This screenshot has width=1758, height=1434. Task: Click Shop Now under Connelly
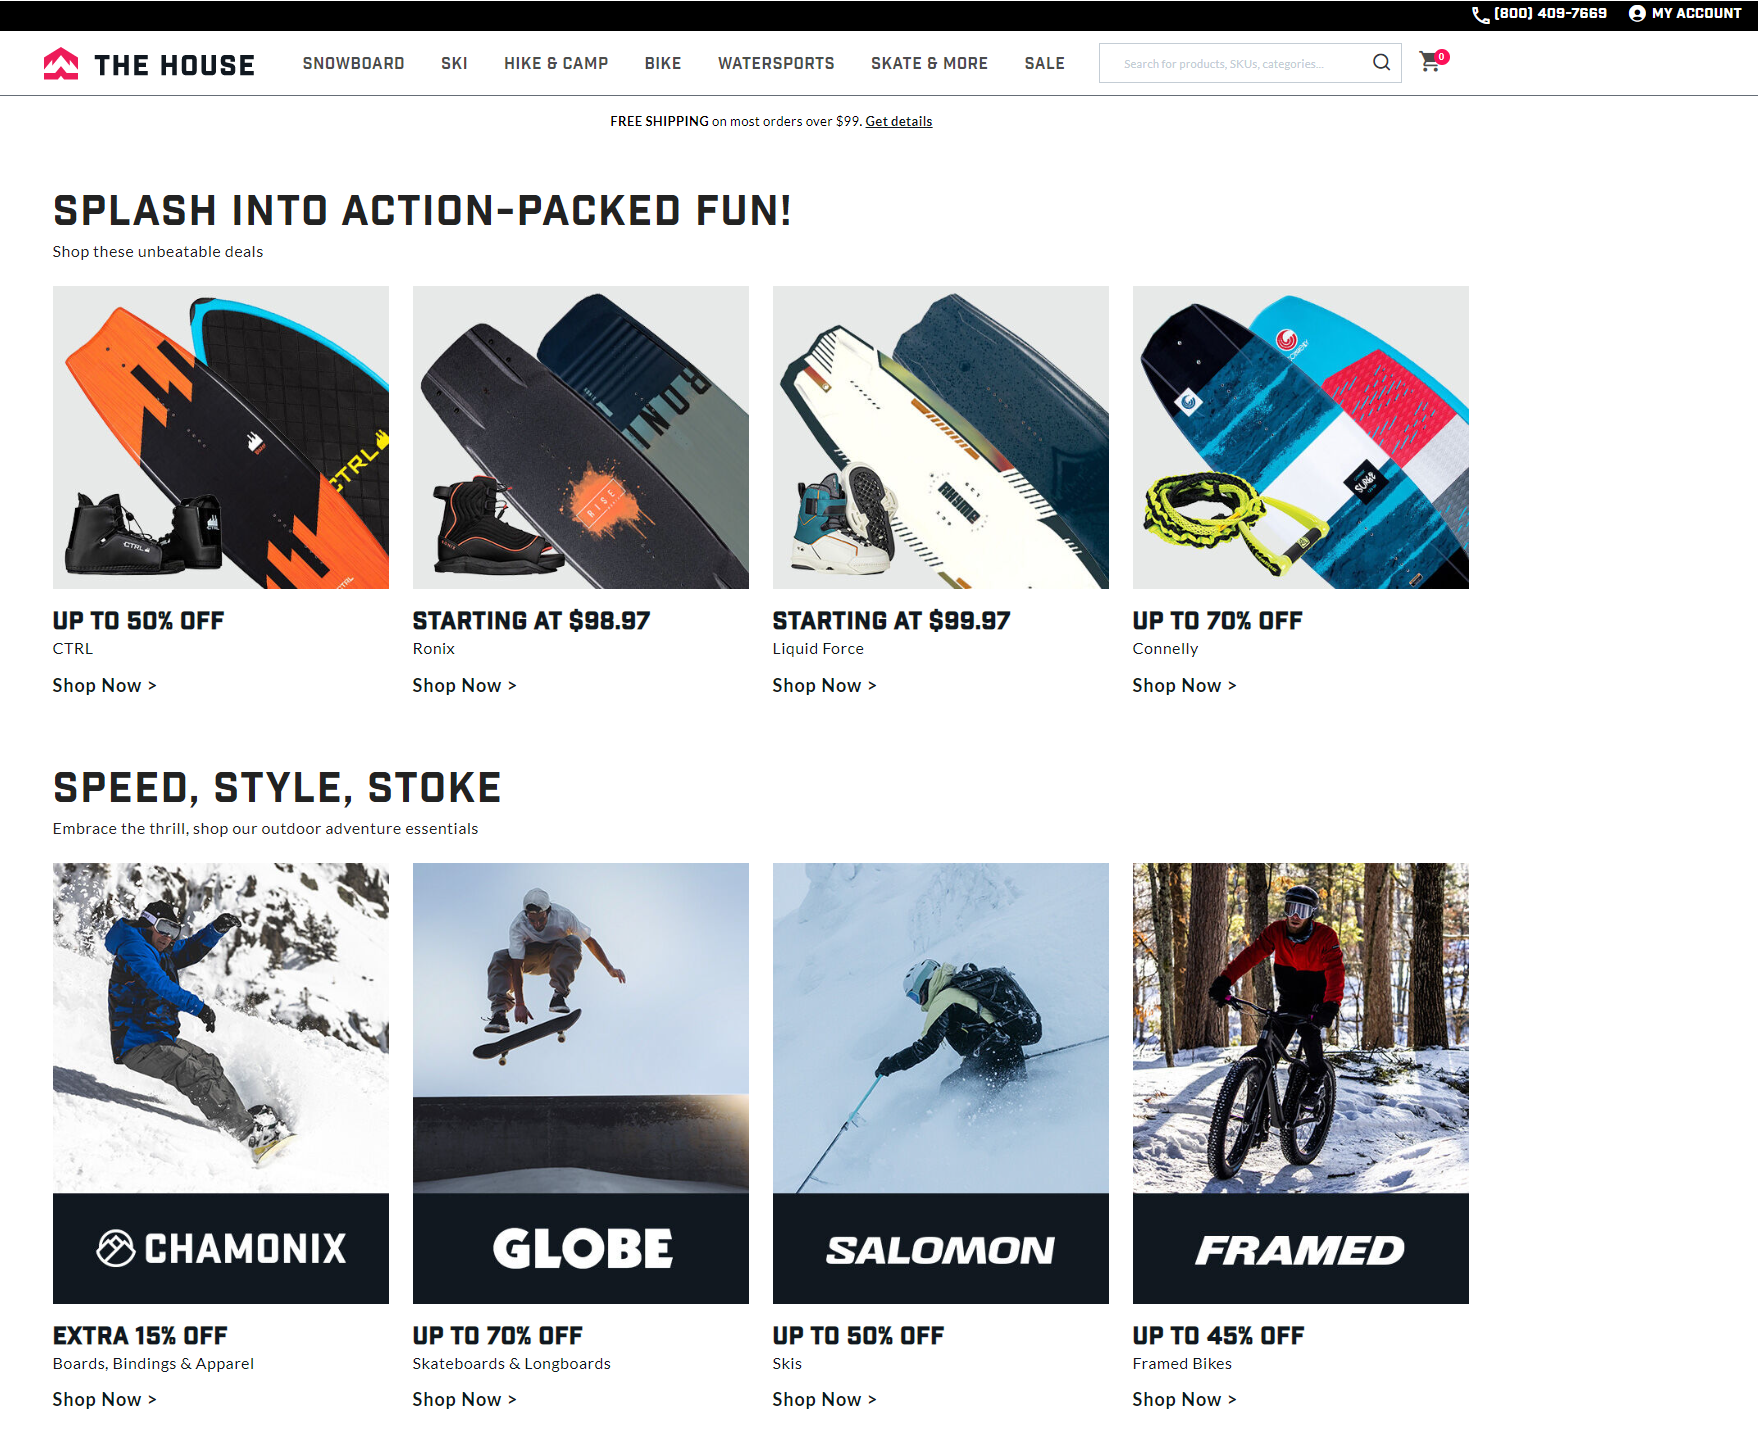1184,685
